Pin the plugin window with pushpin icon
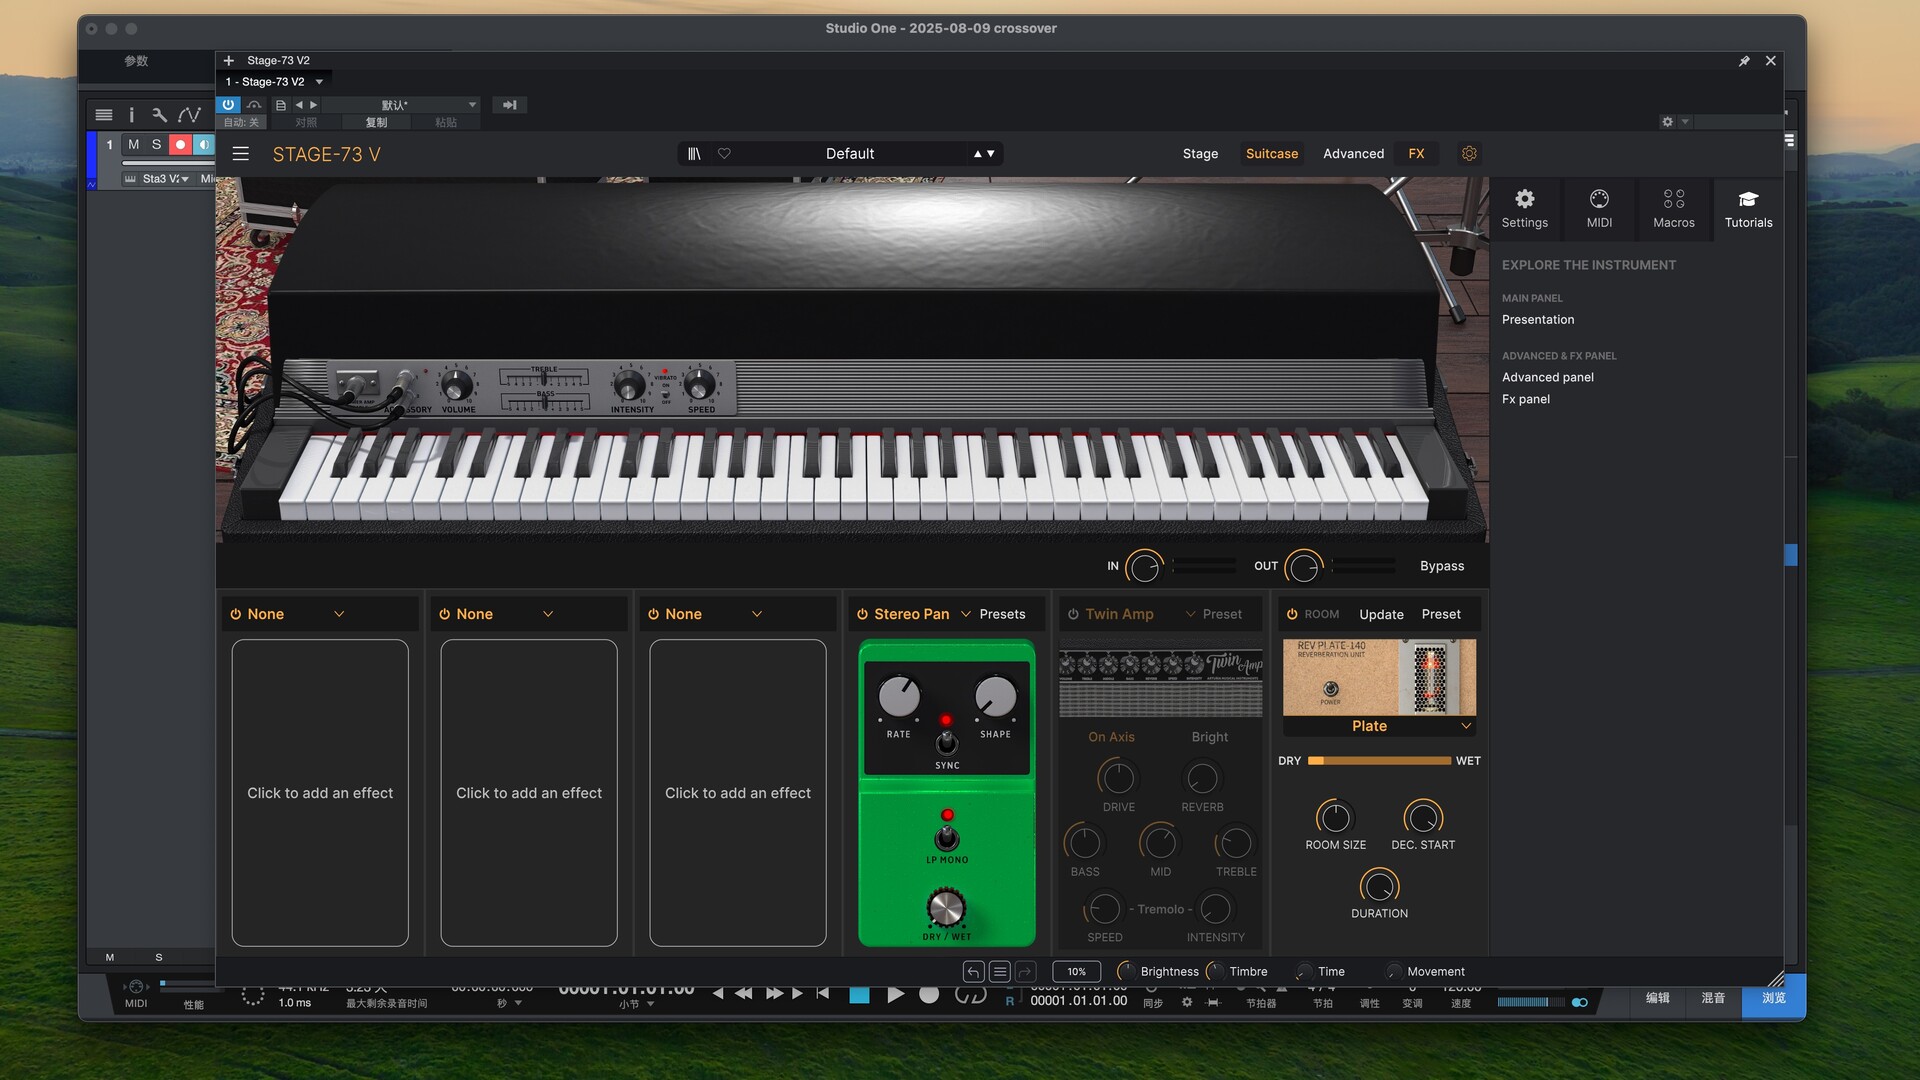The image size is (1920, 1080). (x=1744, y=61)
